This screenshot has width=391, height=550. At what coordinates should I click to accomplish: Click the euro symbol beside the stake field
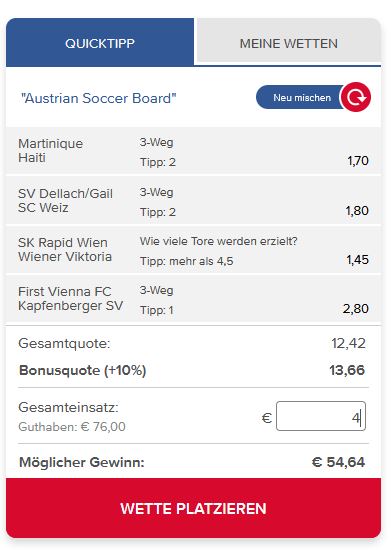tap(267, 418)
